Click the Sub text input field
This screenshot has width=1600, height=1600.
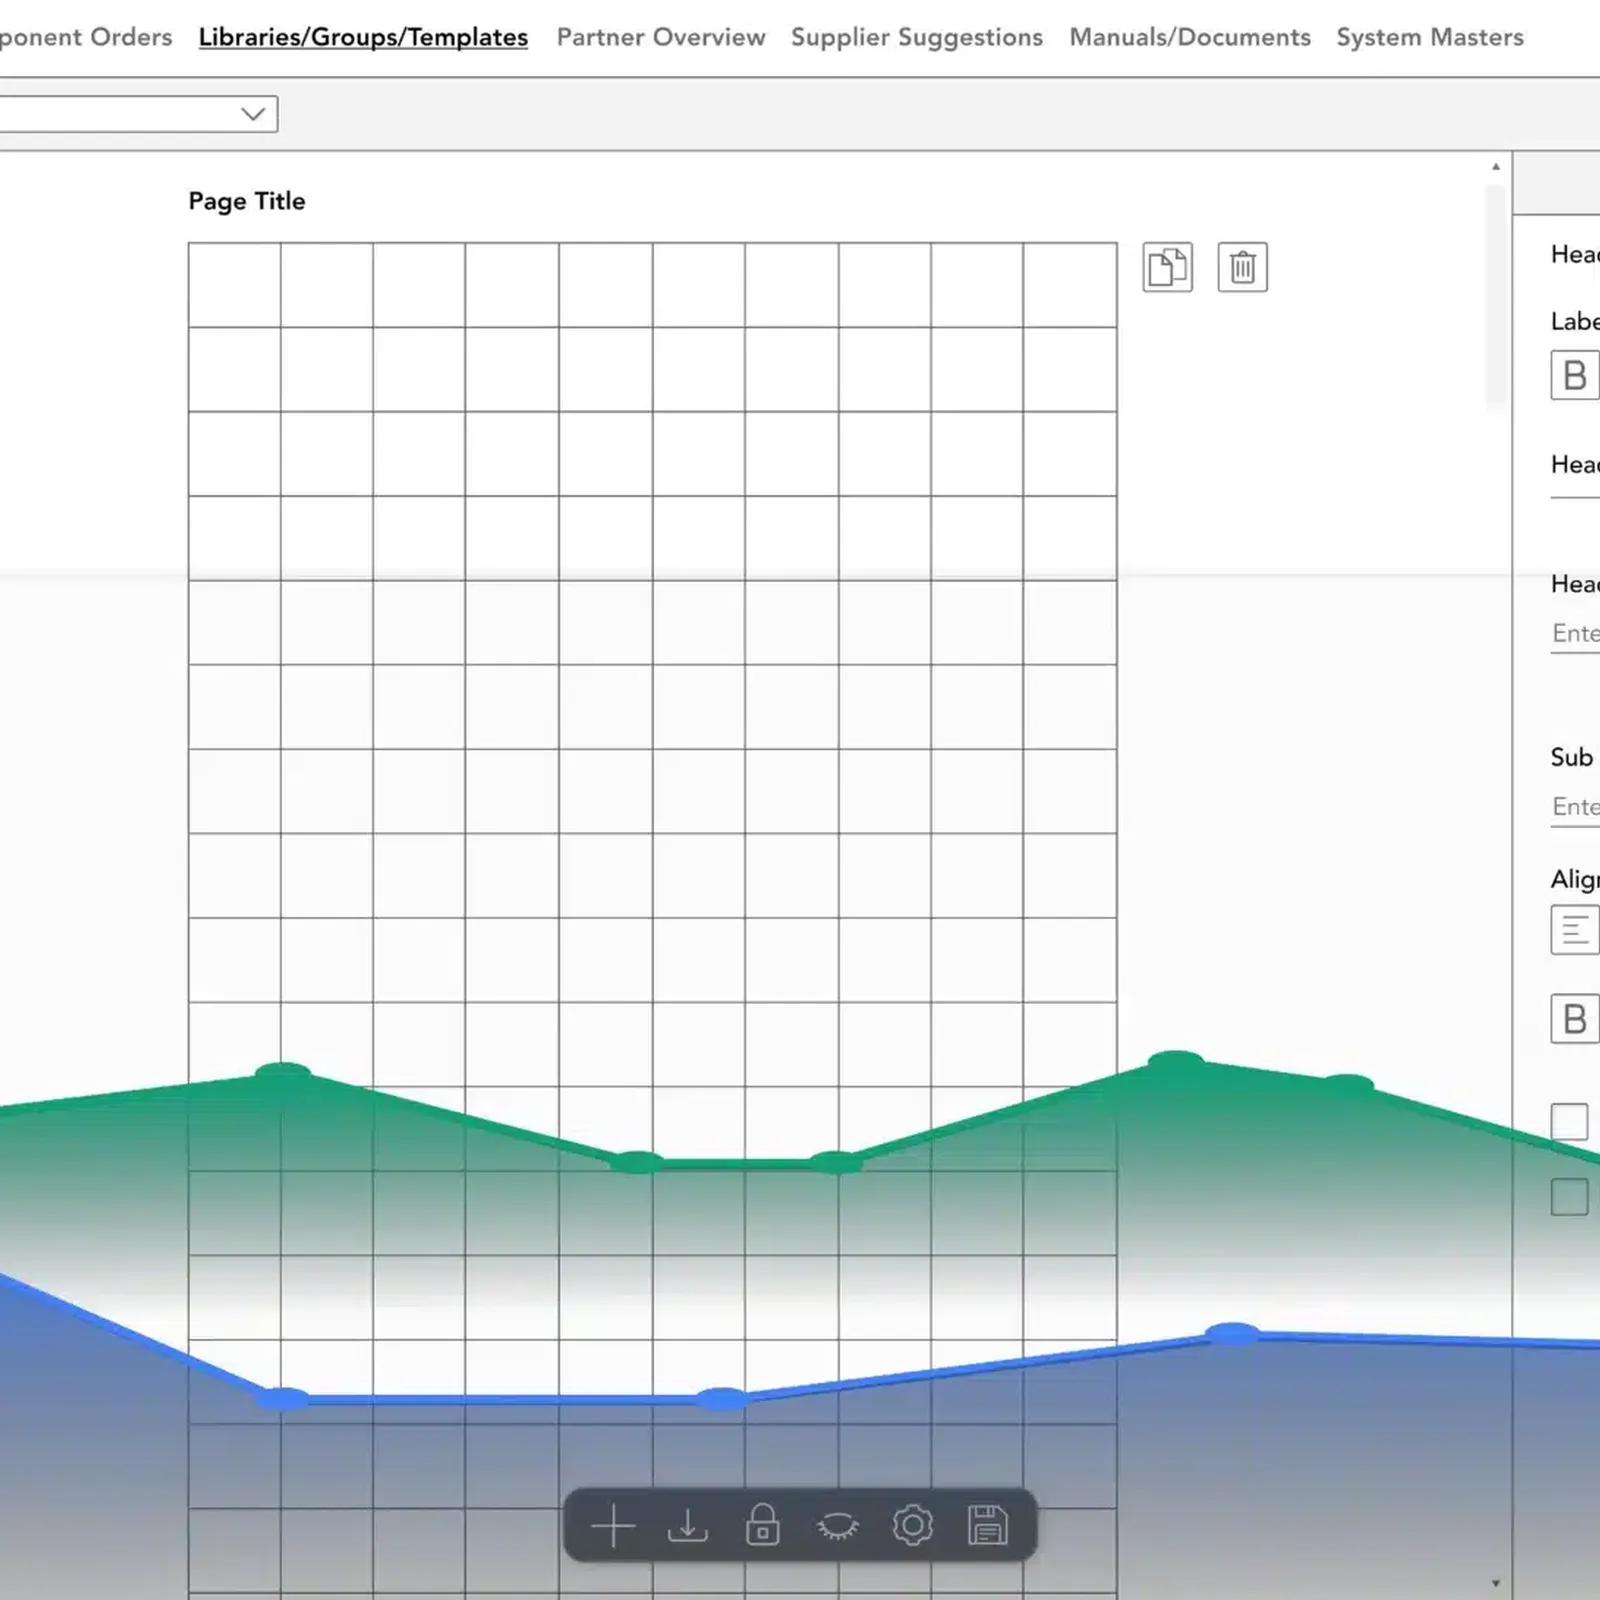[x=1575, y=807]
